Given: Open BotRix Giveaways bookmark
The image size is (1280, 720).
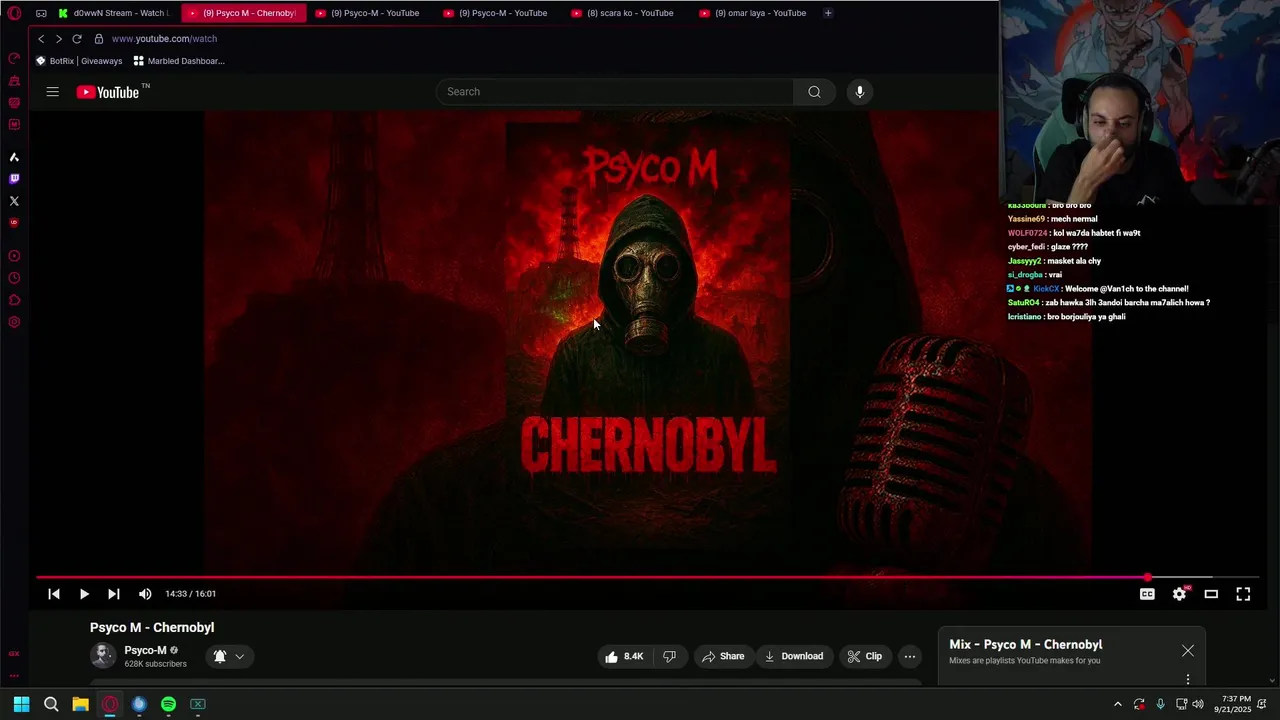Looking at the screenshot, I should click(x=79, y=61).
